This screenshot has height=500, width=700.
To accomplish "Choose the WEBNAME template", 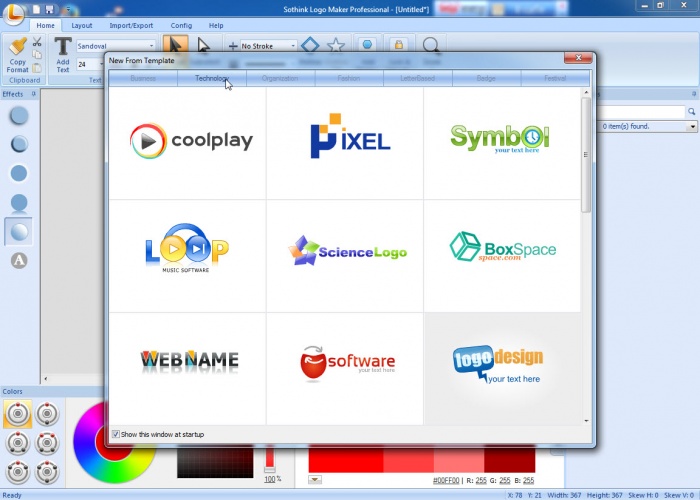I will tap(188, 369).
